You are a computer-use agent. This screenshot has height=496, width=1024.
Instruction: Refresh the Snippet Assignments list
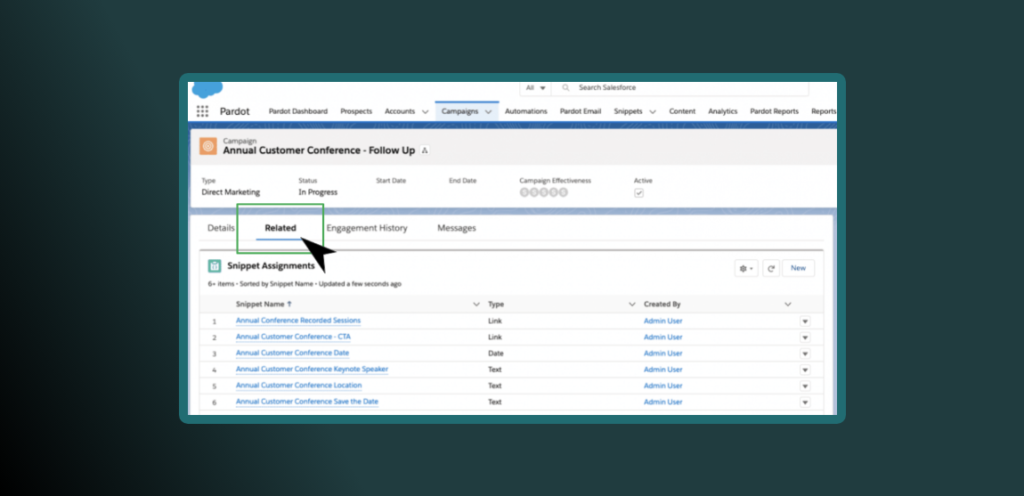coord(771,268)
